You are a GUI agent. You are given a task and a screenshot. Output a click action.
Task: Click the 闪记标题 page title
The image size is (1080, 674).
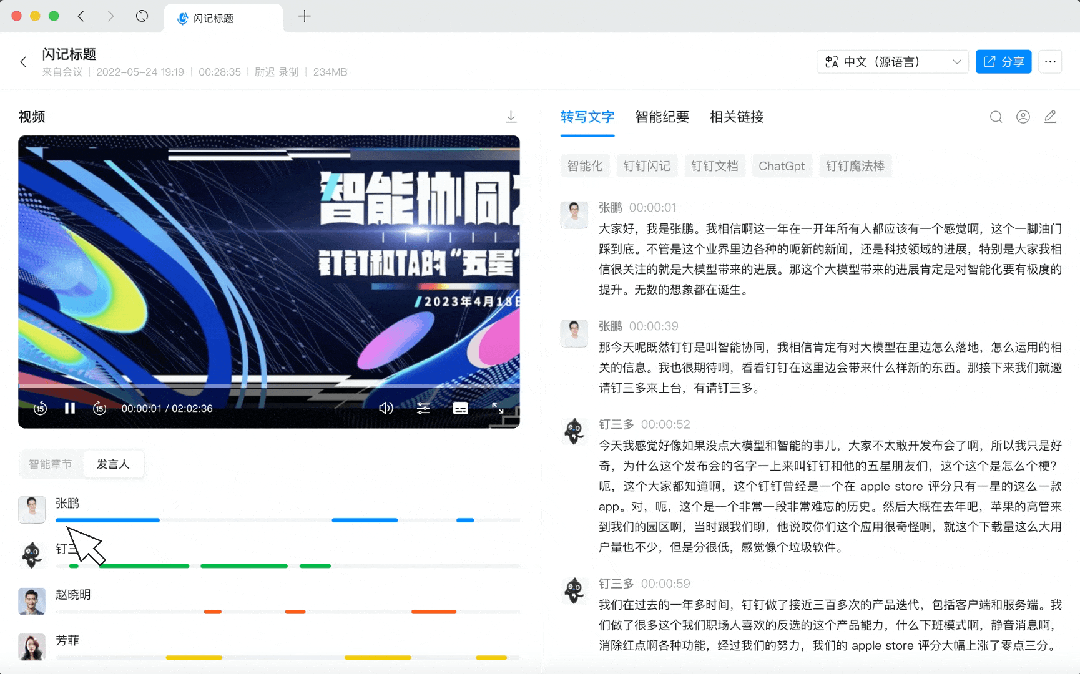(x=69, y=54)
